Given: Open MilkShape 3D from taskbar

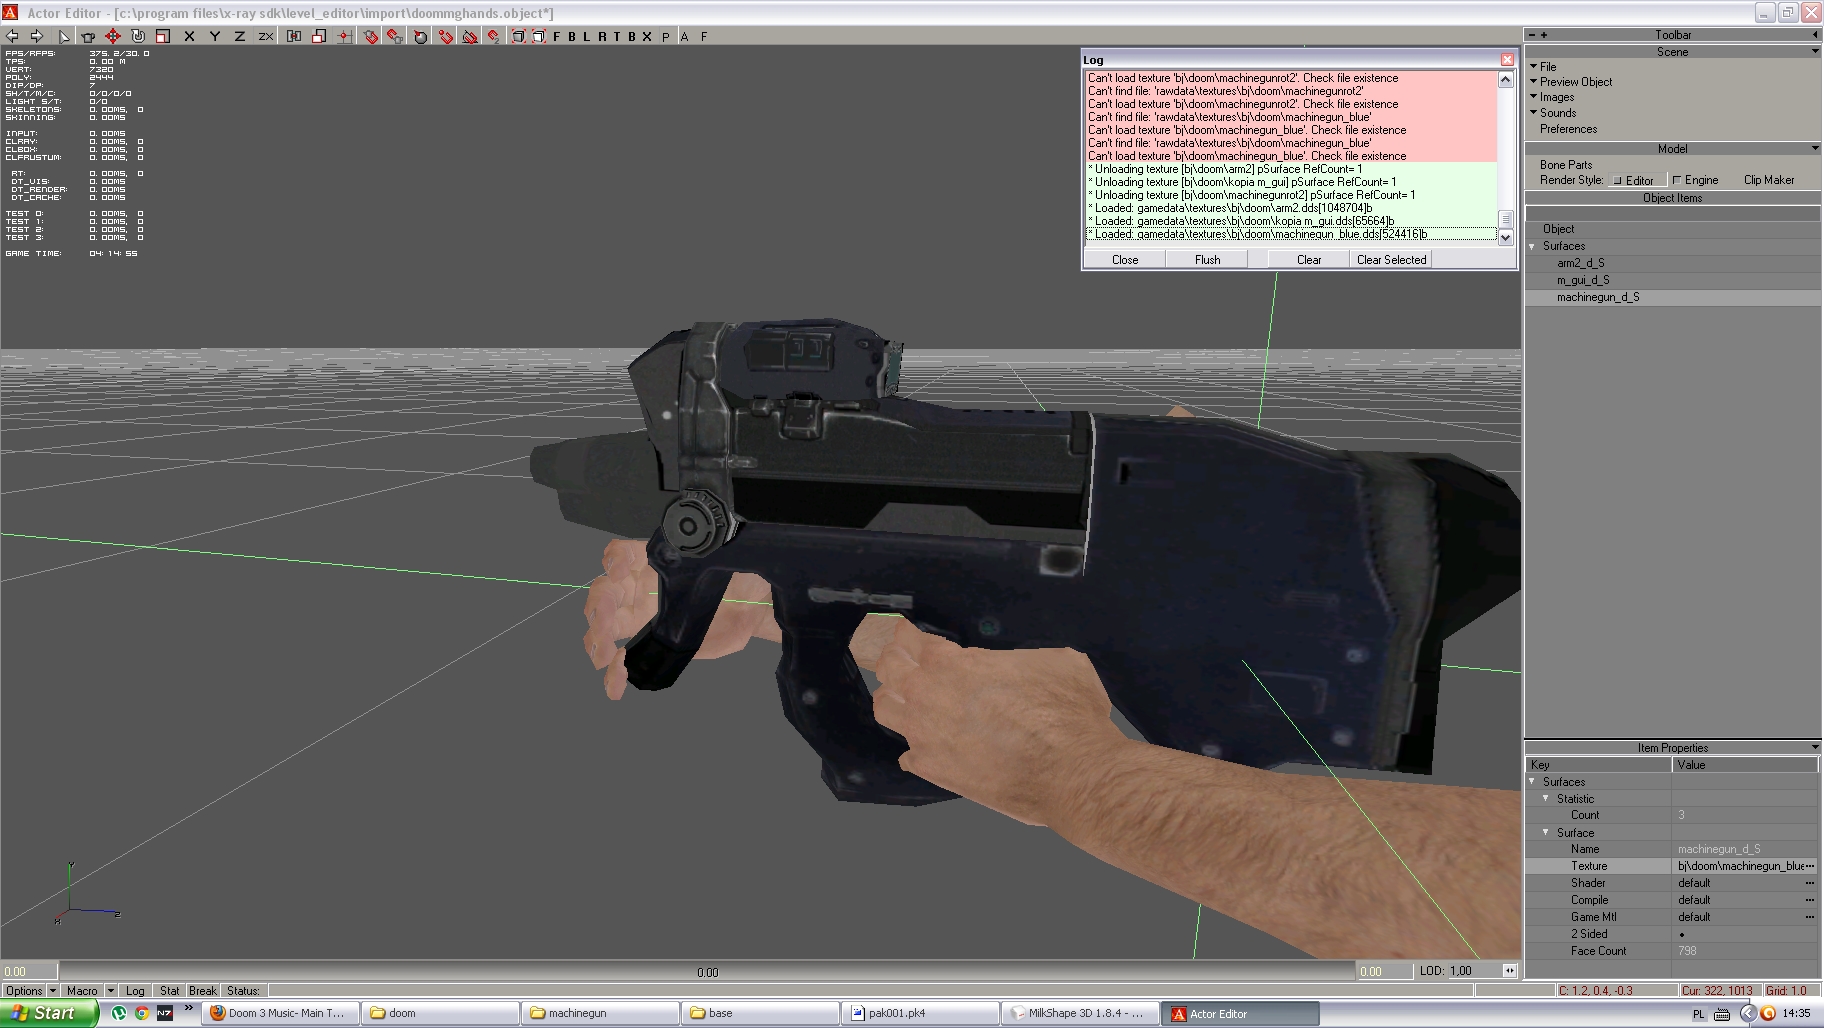Looking at the screenshot, I should click(1080, 1013).
